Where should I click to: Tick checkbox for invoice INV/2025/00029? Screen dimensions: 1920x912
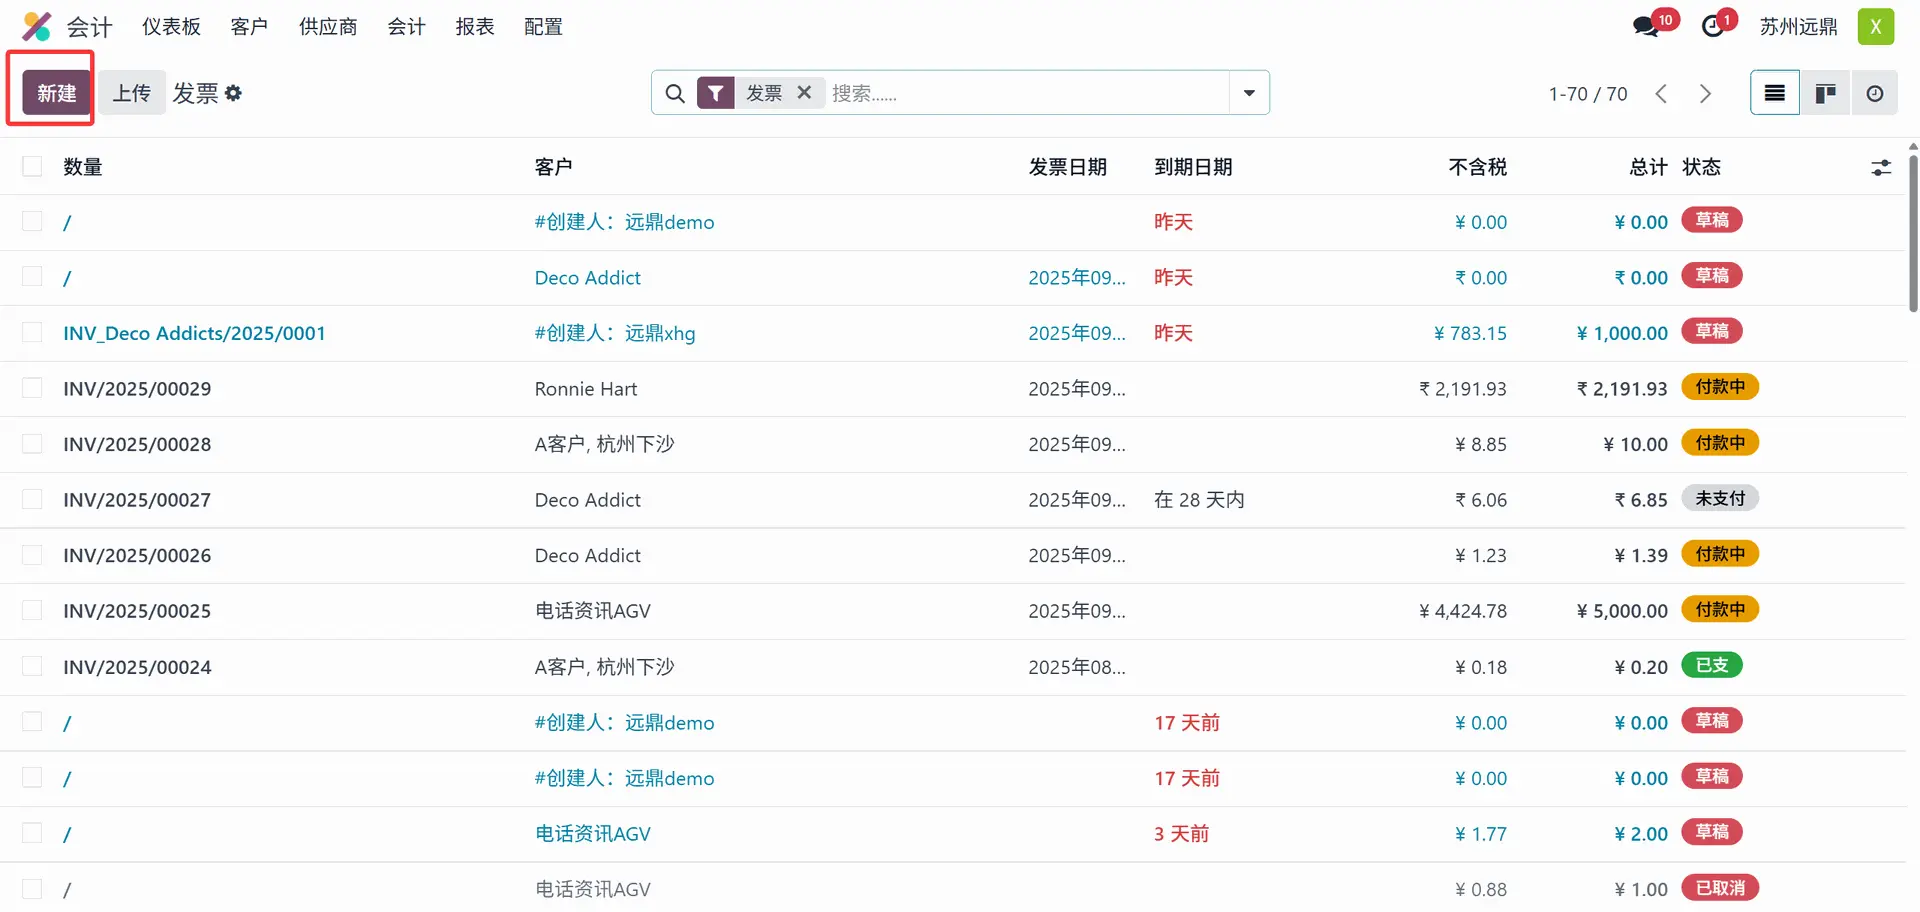point(32,388)
